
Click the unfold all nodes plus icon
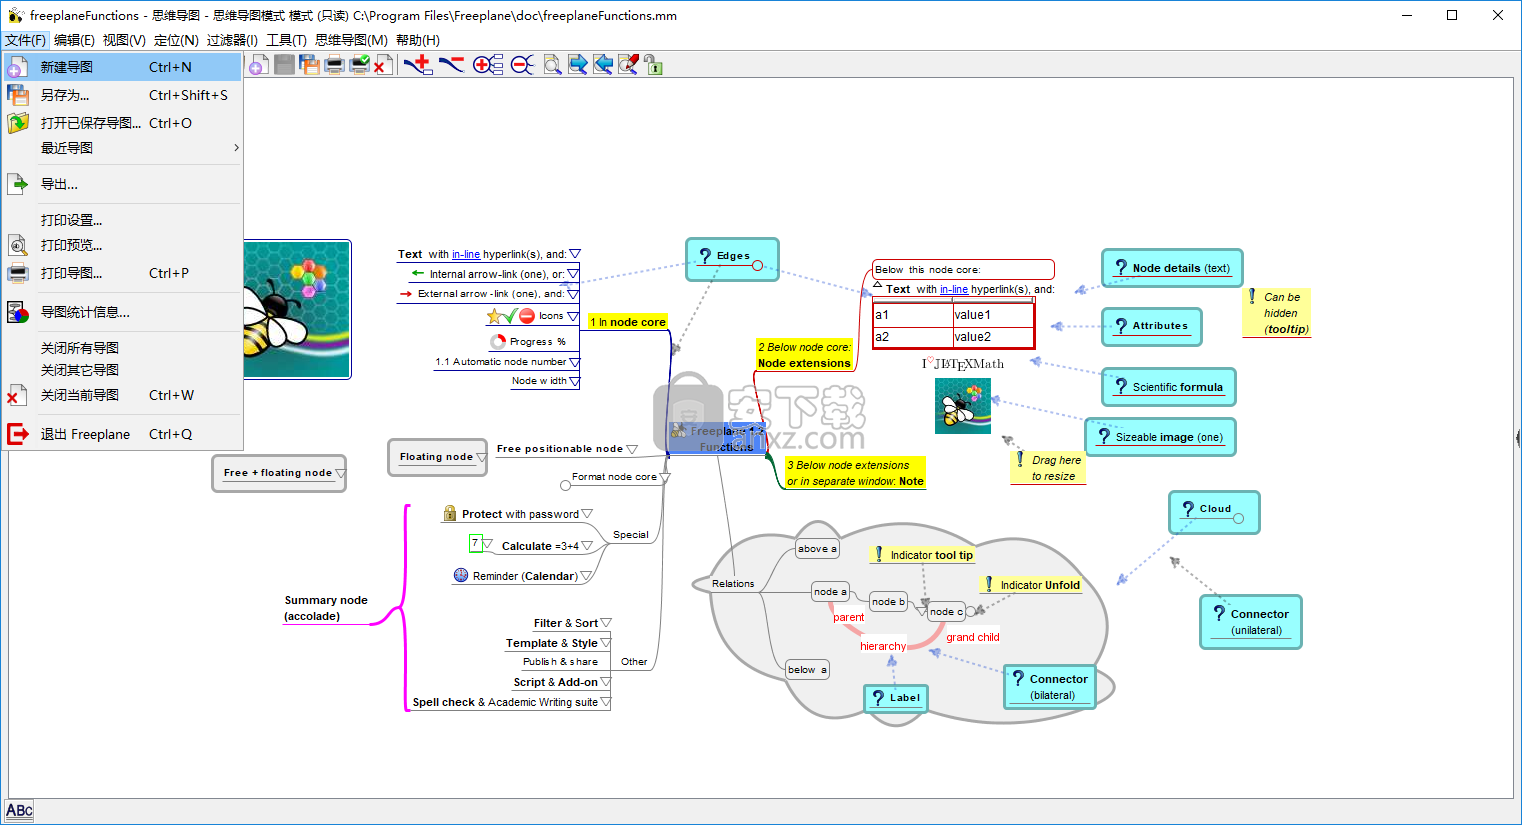[x=488, y=65]
